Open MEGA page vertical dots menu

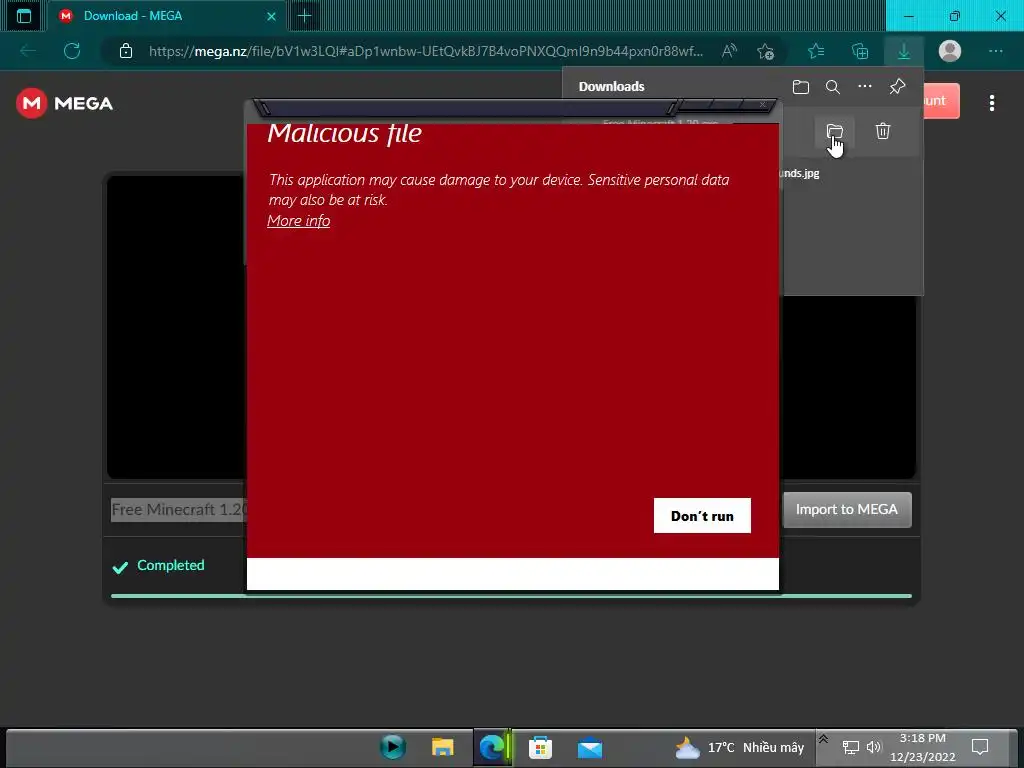click(991, 103)
